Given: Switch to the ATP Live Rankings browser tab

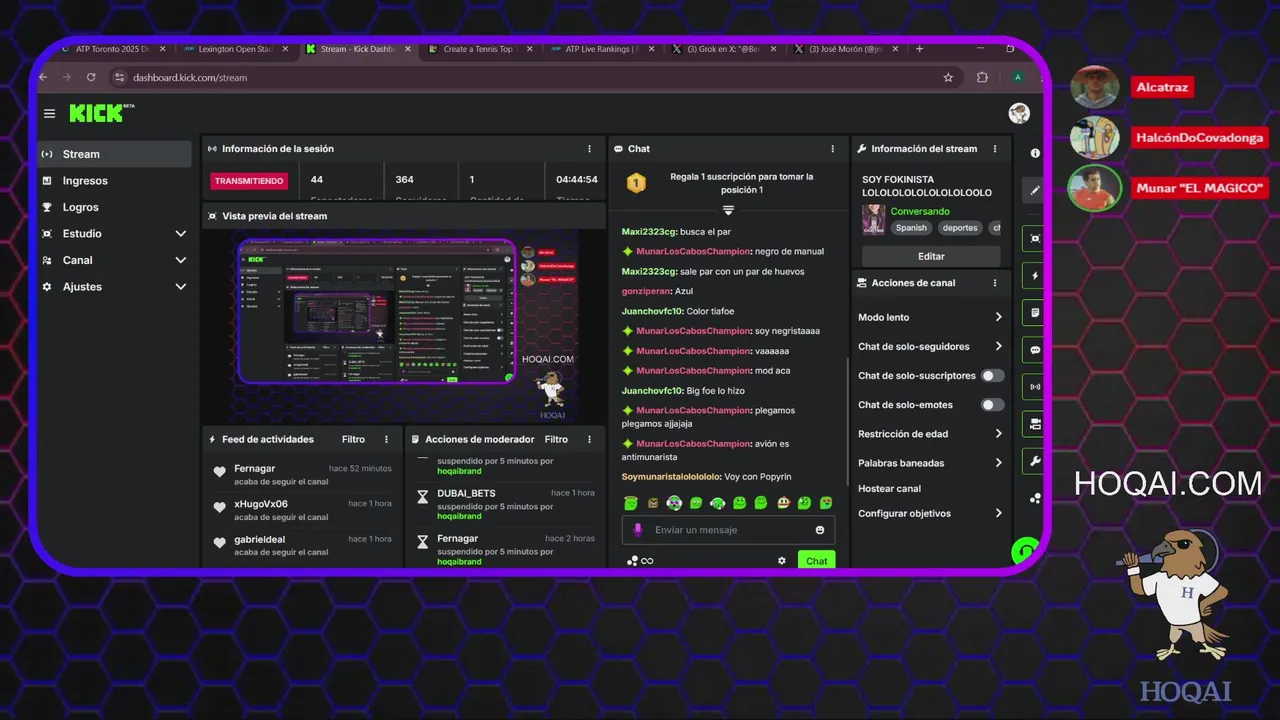Looking at the screenshot, I should [601, 49].
